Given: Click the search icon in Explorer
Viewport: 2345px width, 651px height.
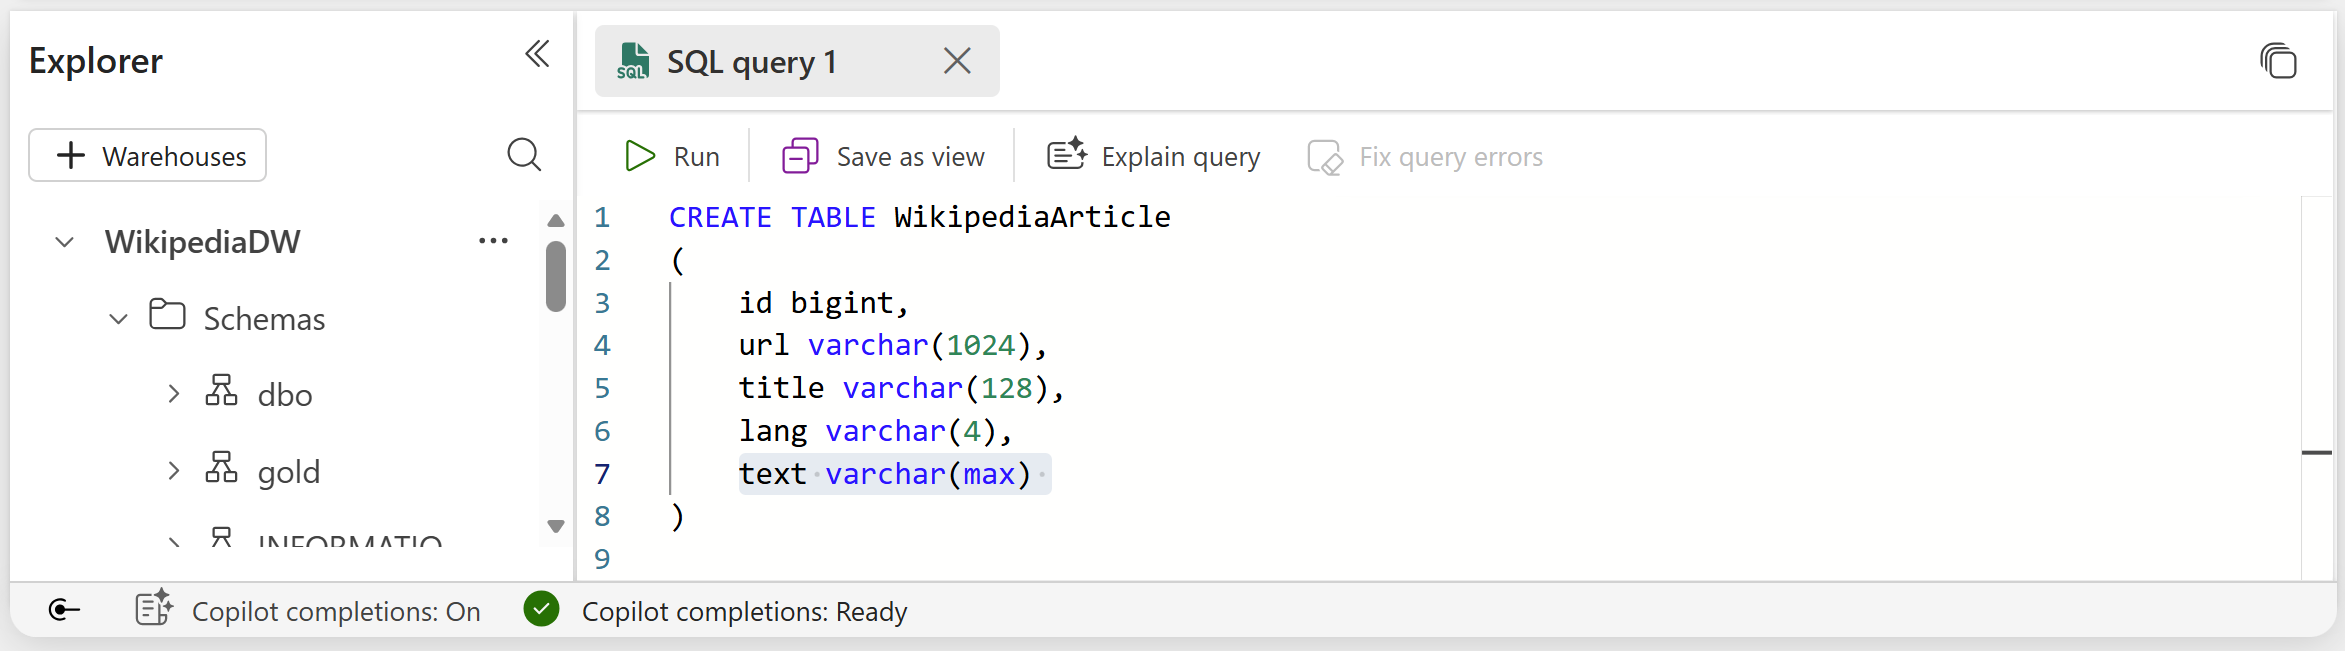Looking at the screenshot, I should coord(524,155).
